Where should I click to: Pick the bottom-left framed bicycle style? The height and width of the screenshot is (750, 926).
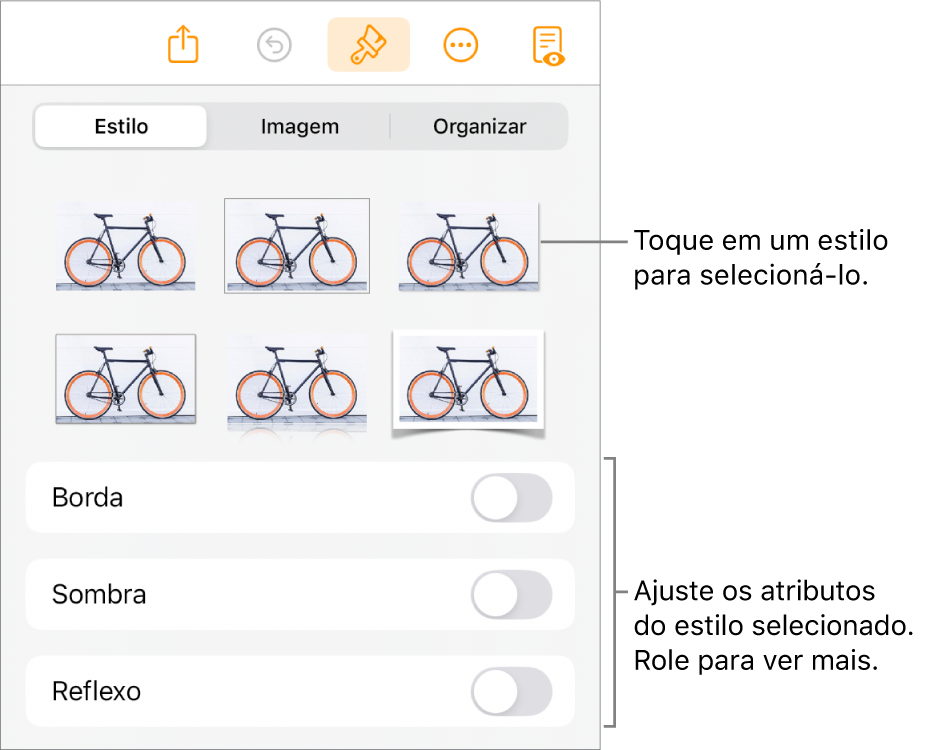click(125, 379)
